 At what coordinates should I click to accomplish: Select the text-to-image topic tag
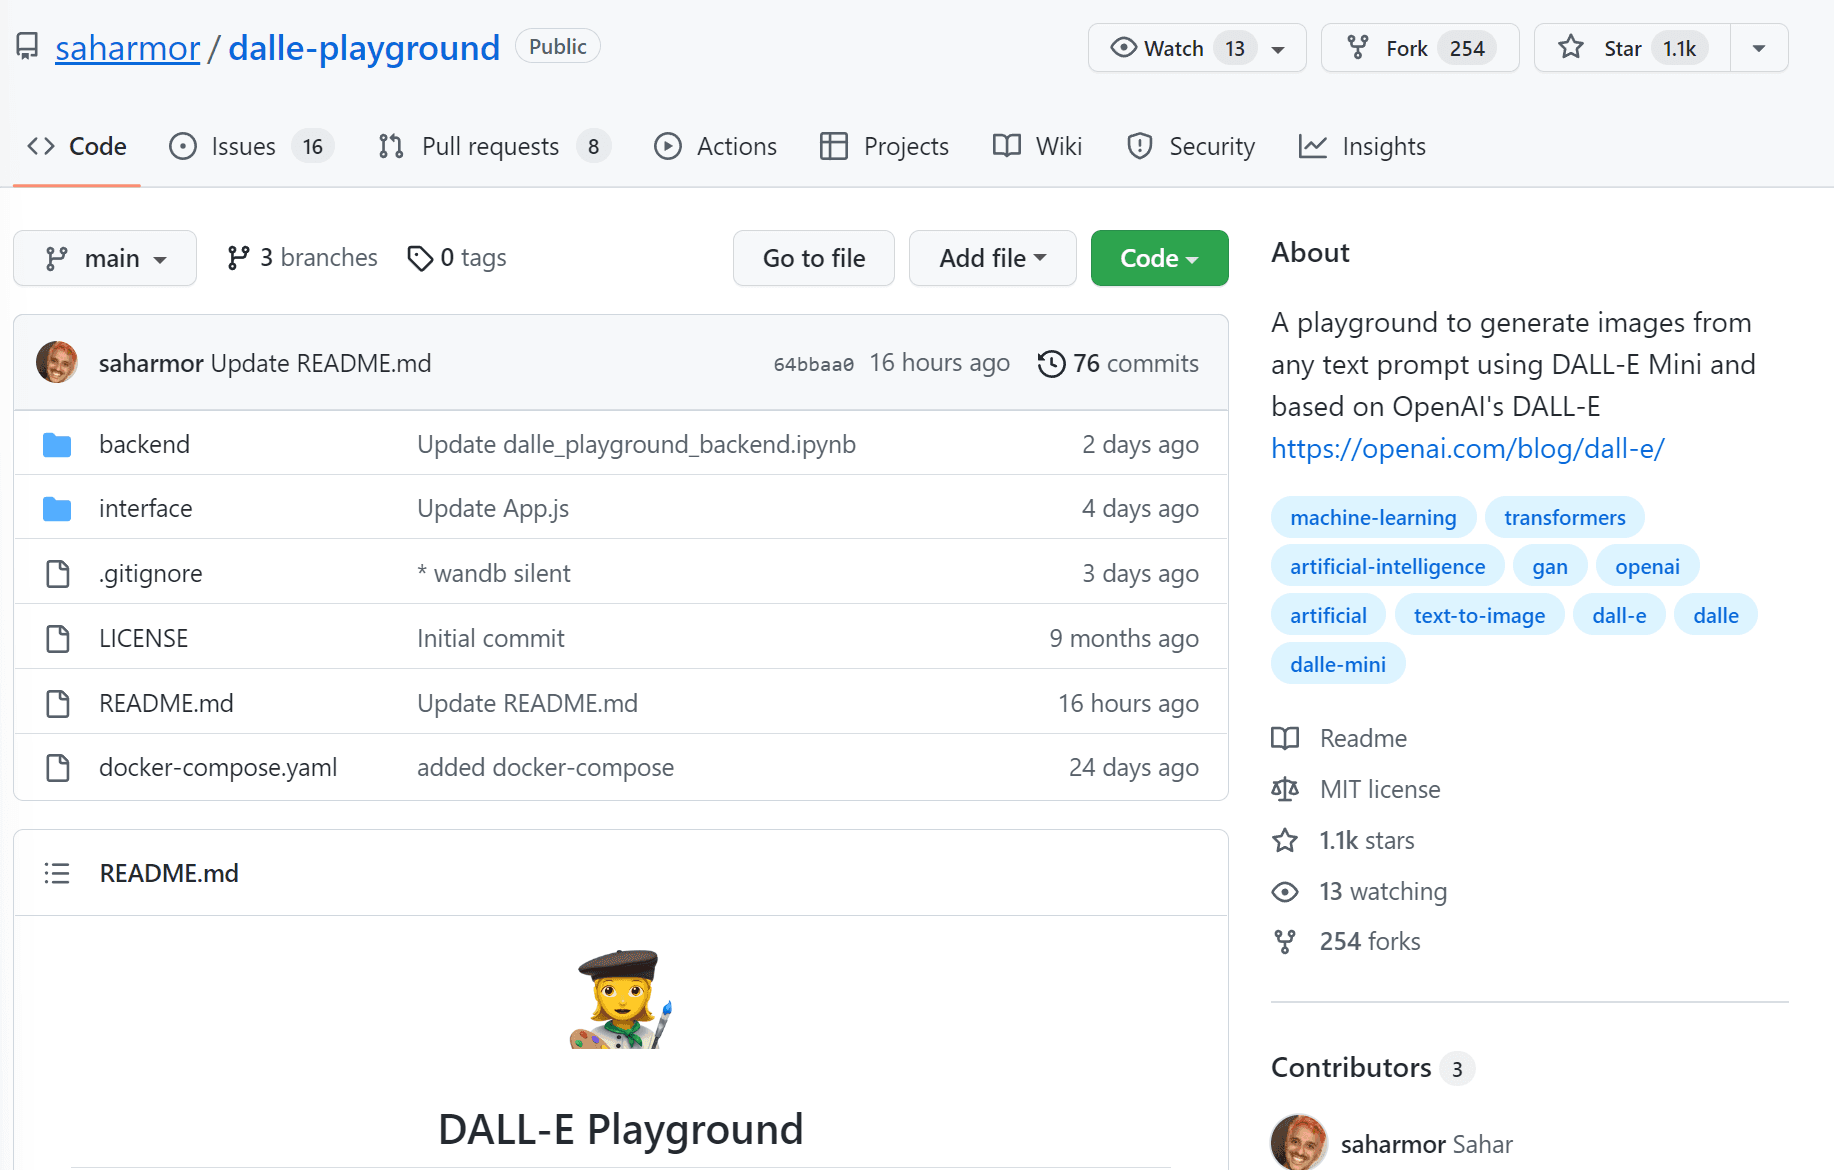click(x=1479, y=616)
